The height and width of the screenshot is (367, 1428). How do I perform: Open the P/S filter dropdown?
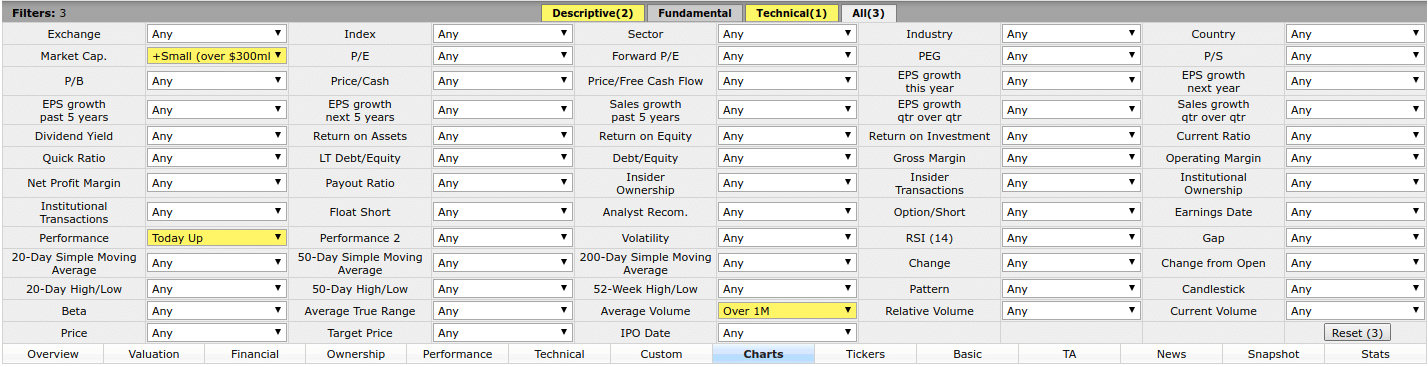[1355, 56]
